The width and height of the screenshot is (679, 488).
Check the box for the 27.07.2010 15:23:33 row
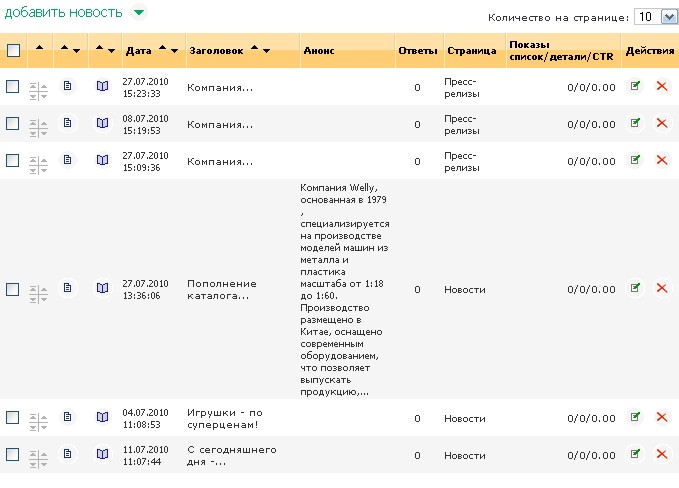click(13, 87)
